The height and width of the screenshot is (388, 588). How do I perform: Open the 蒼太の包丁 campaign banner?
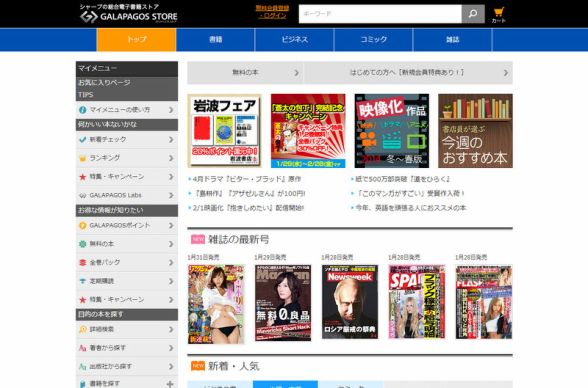click(308, 130)
